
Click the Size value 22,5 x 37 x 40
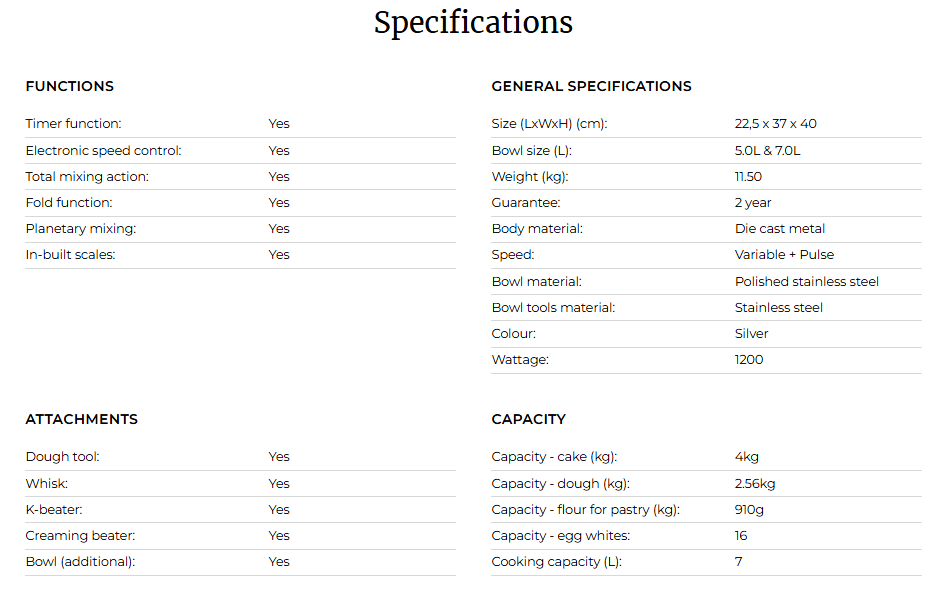click(x=776, y=124)
